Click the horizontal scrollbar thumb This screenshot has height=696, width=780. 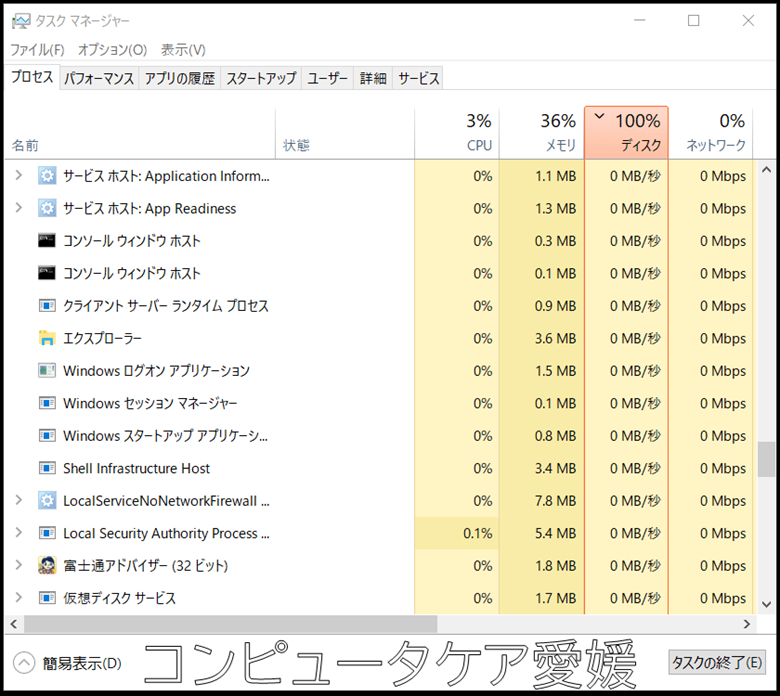[230, 624]
